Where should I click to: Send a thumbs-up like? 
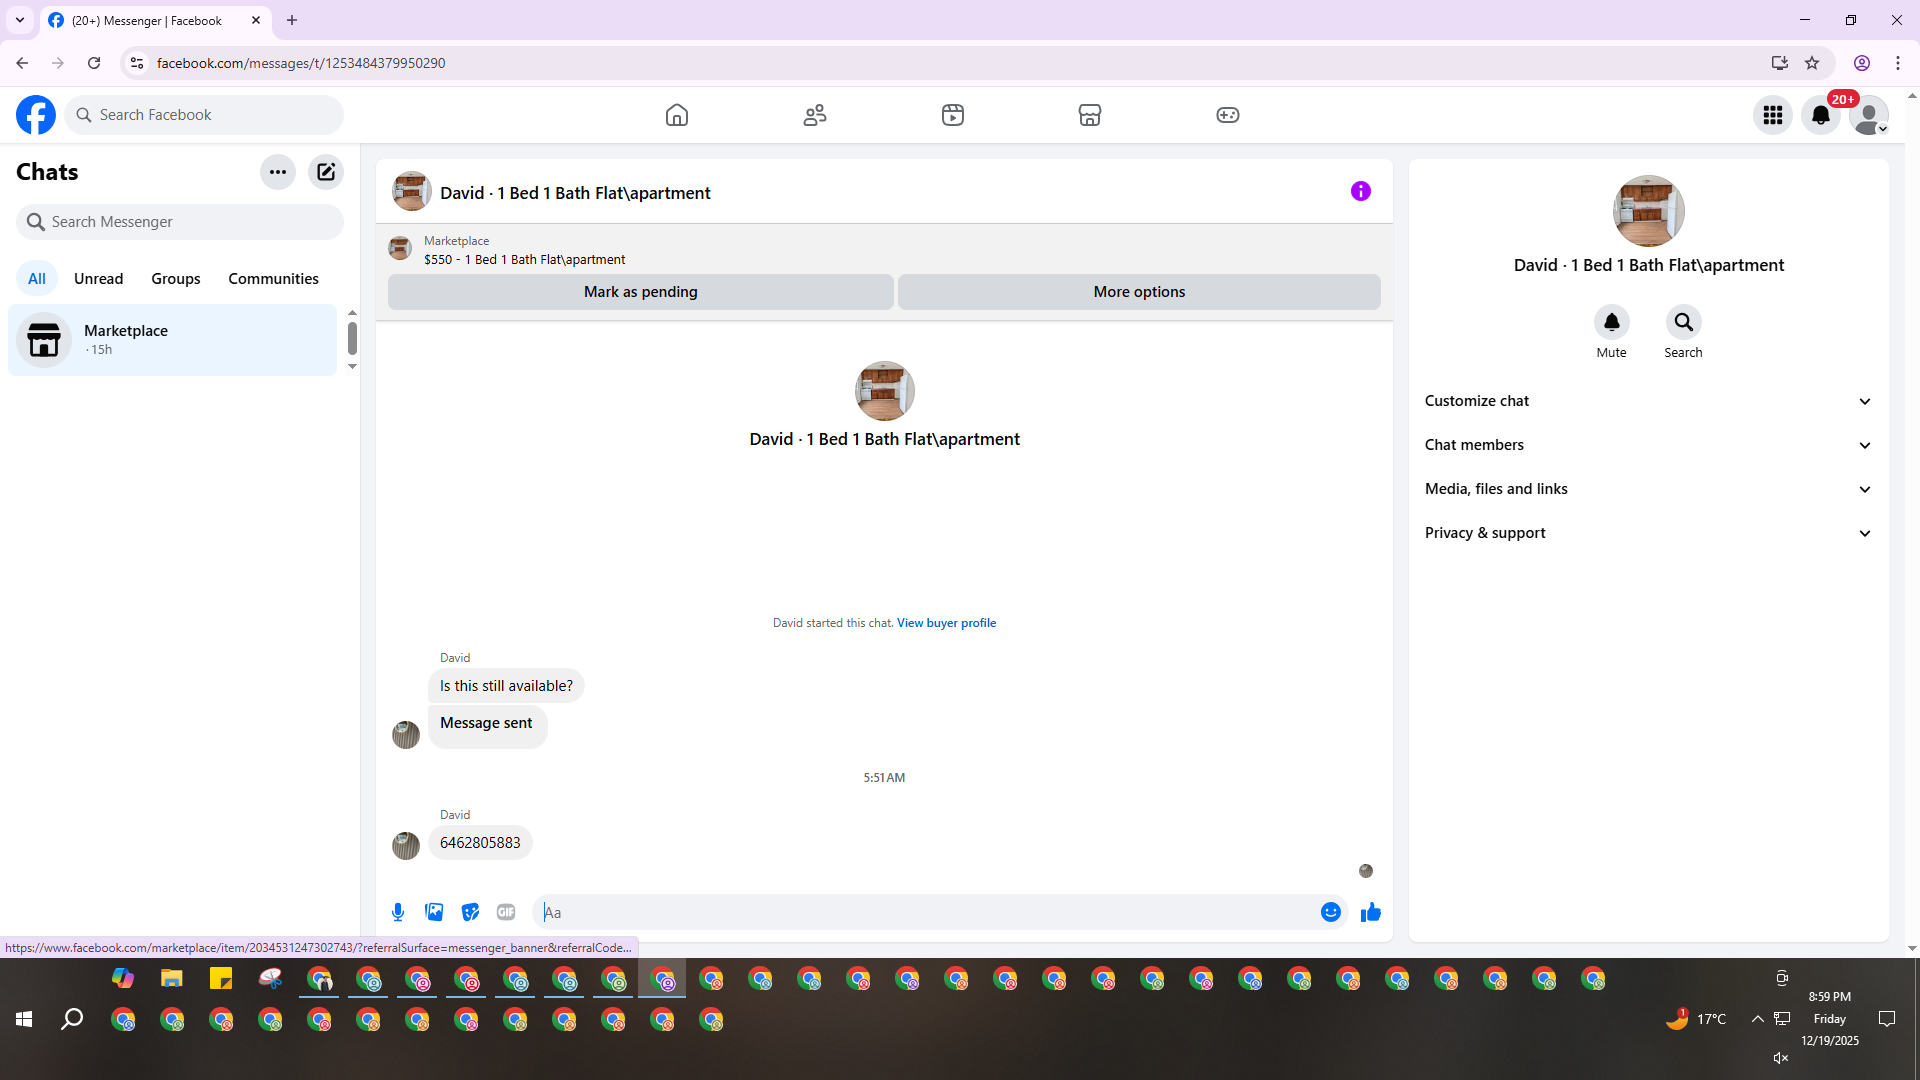(x=1370, y=912)
